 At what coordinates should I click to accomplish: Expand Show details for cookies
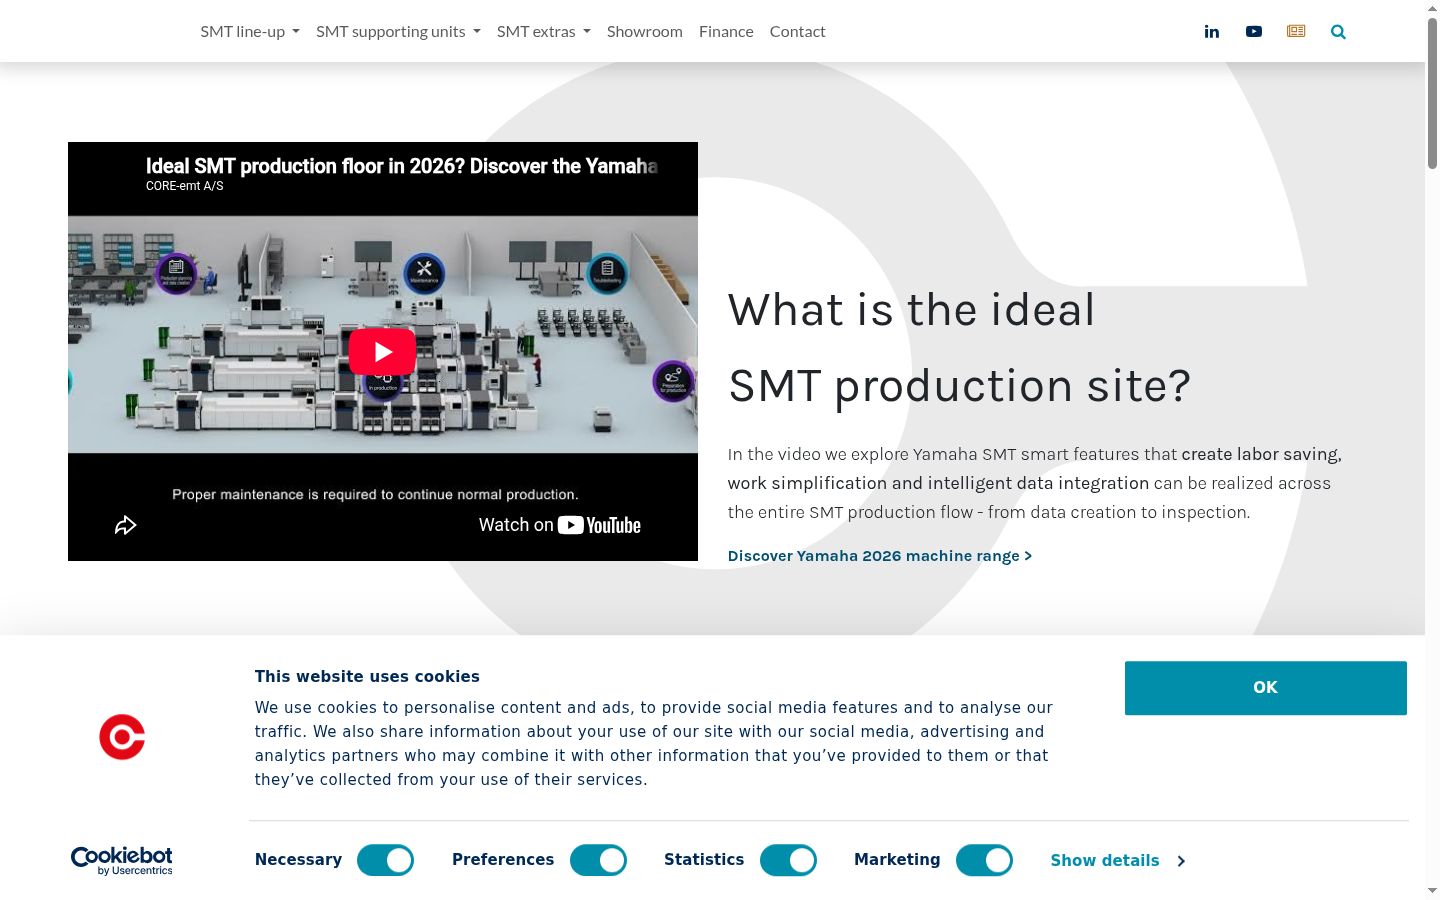tap(1117, 861)
